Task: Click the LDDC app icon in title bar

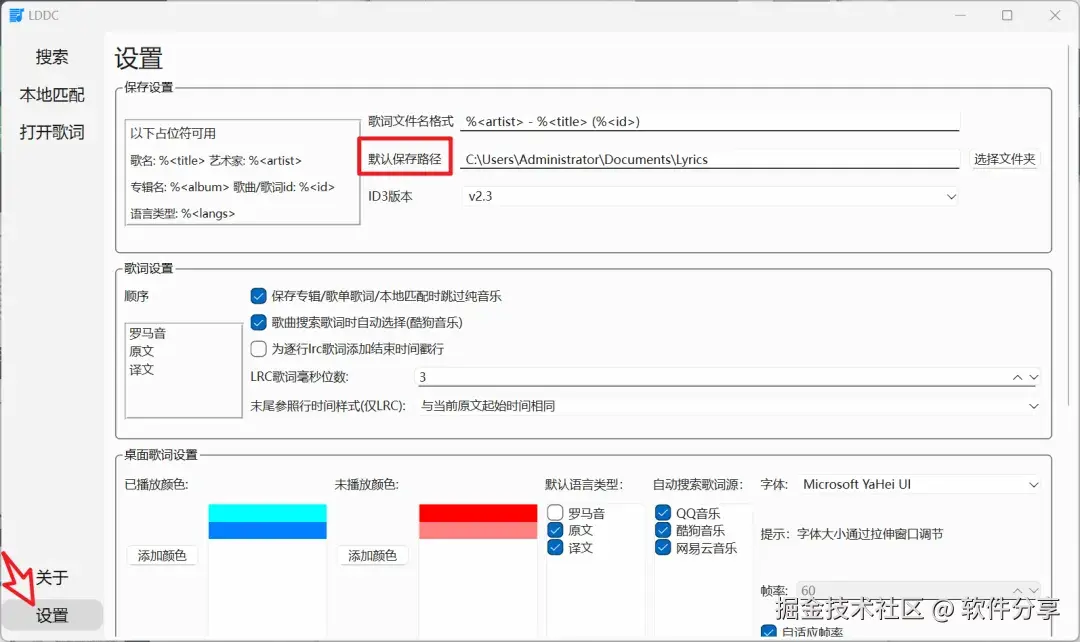Action: tap(16, 15)
